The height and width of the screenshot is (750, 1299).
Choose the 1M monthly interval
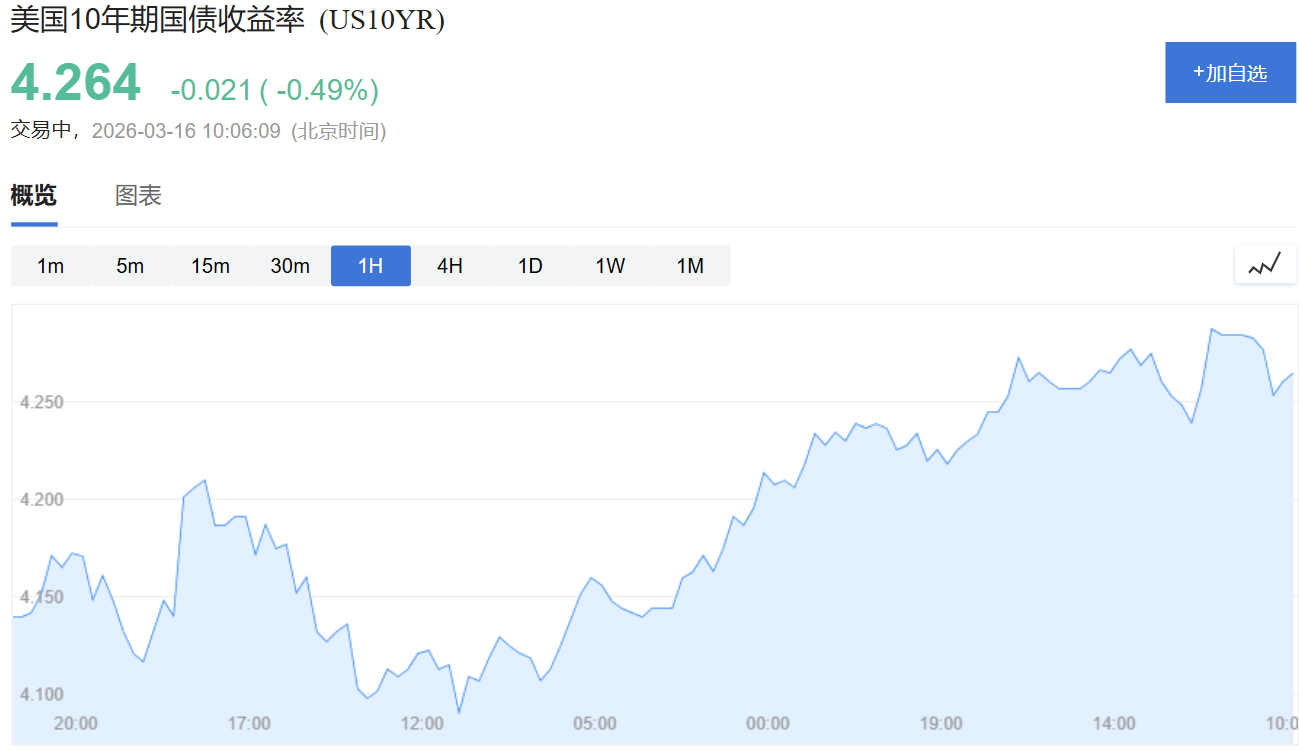pos(690,266)
